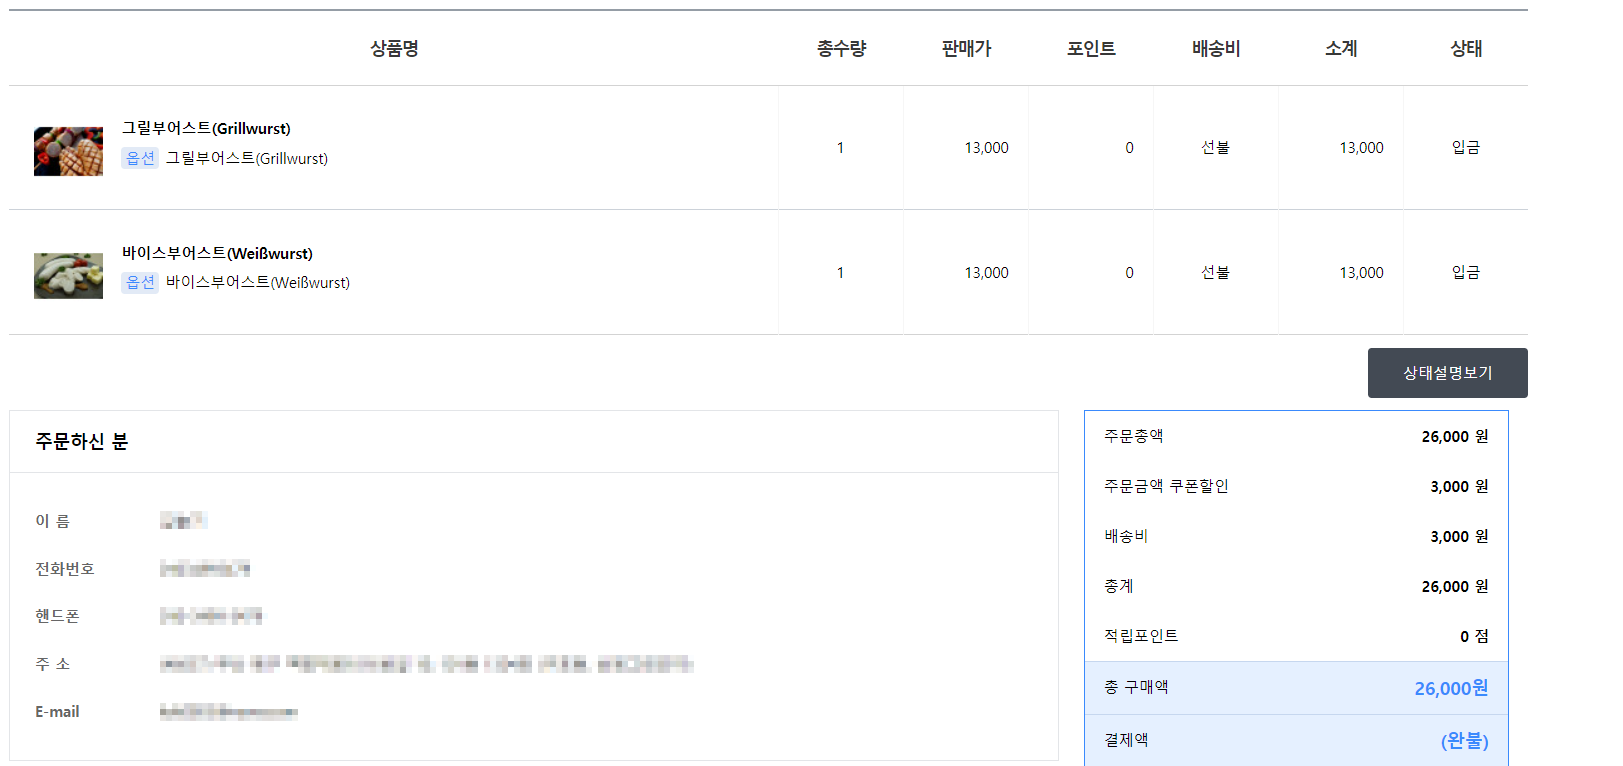Click the 상품명 column header

tap(394, 48)
